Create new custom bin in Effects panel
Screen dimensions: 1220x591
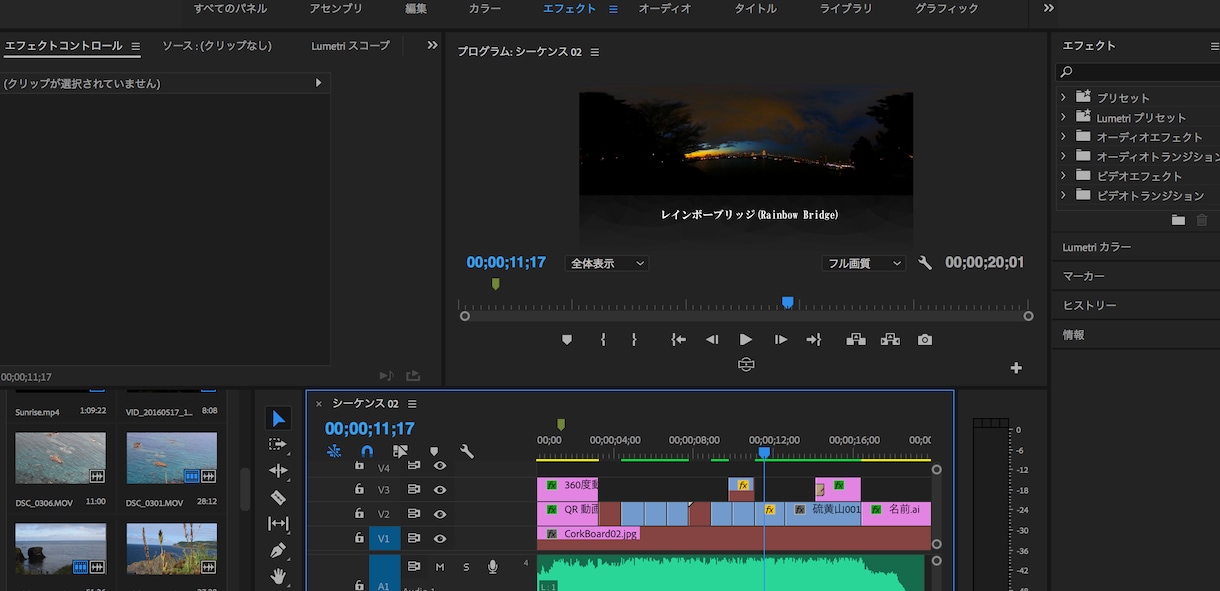[1178, 220]
